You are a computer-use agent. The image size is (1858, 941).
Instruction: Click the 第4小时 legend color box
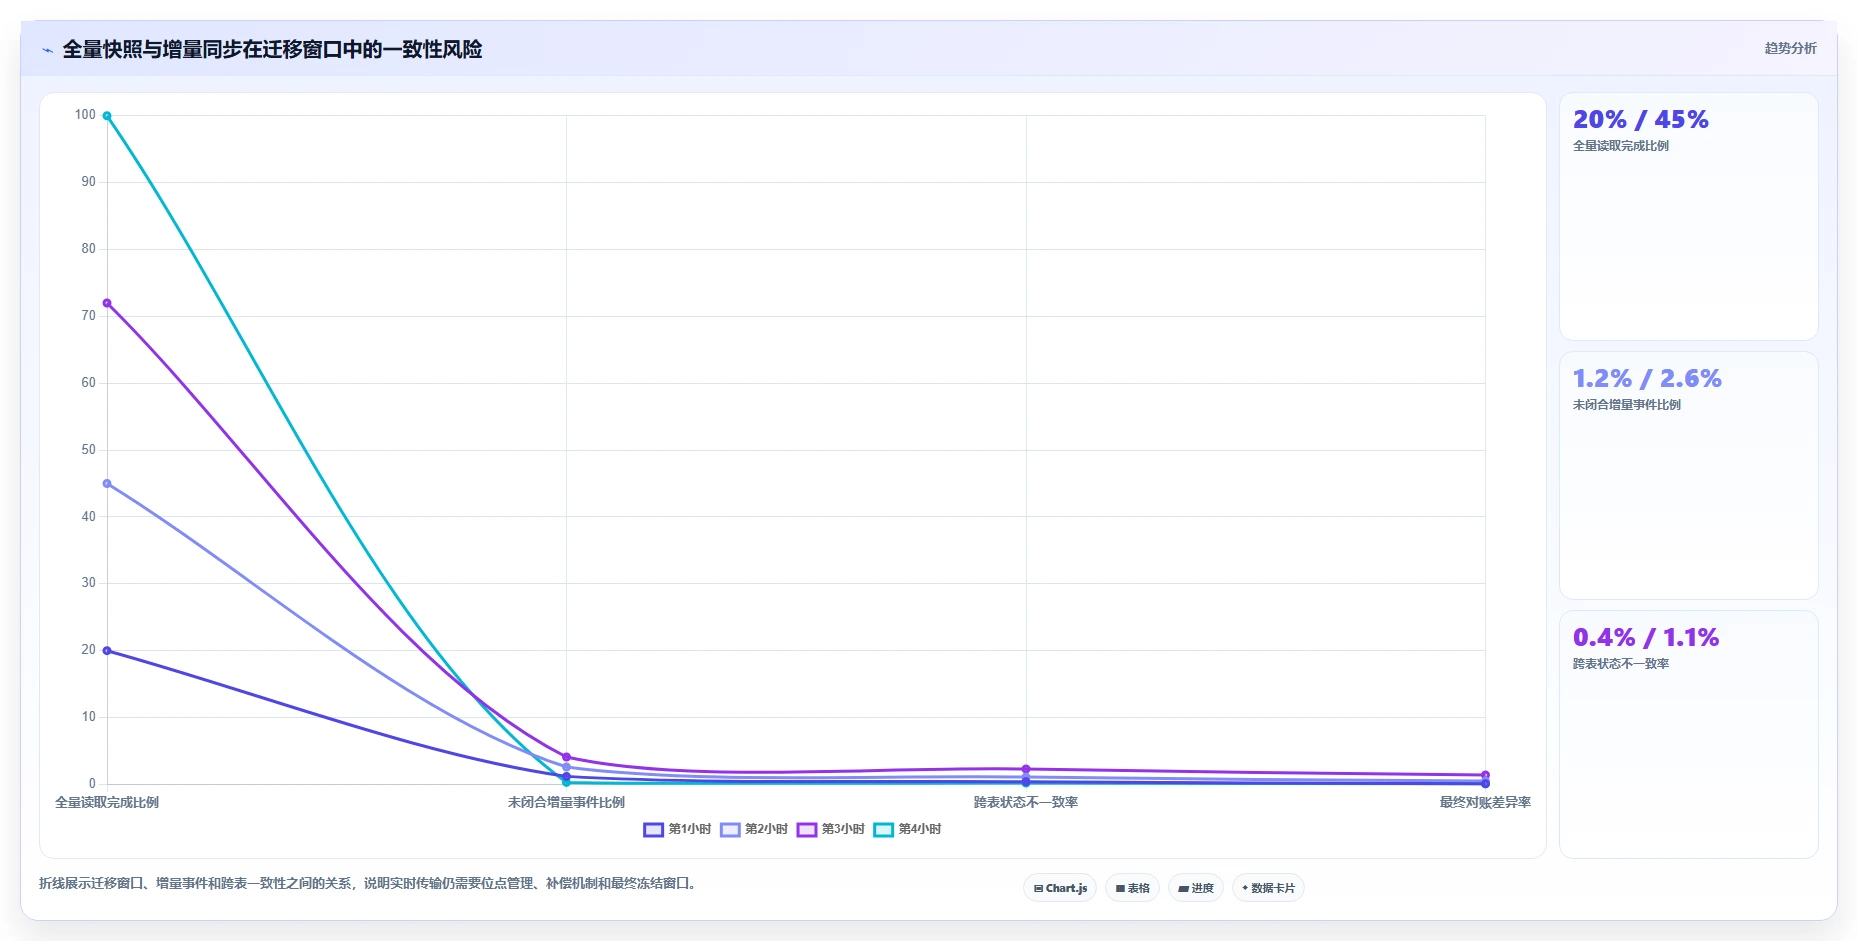pos(884,829)
